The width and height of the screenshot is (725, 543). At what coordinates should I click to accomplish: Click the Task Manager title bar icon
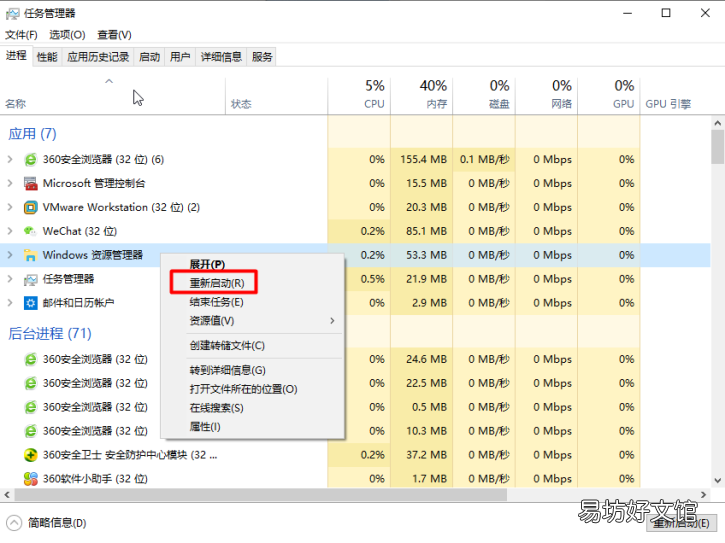point(13,13)
